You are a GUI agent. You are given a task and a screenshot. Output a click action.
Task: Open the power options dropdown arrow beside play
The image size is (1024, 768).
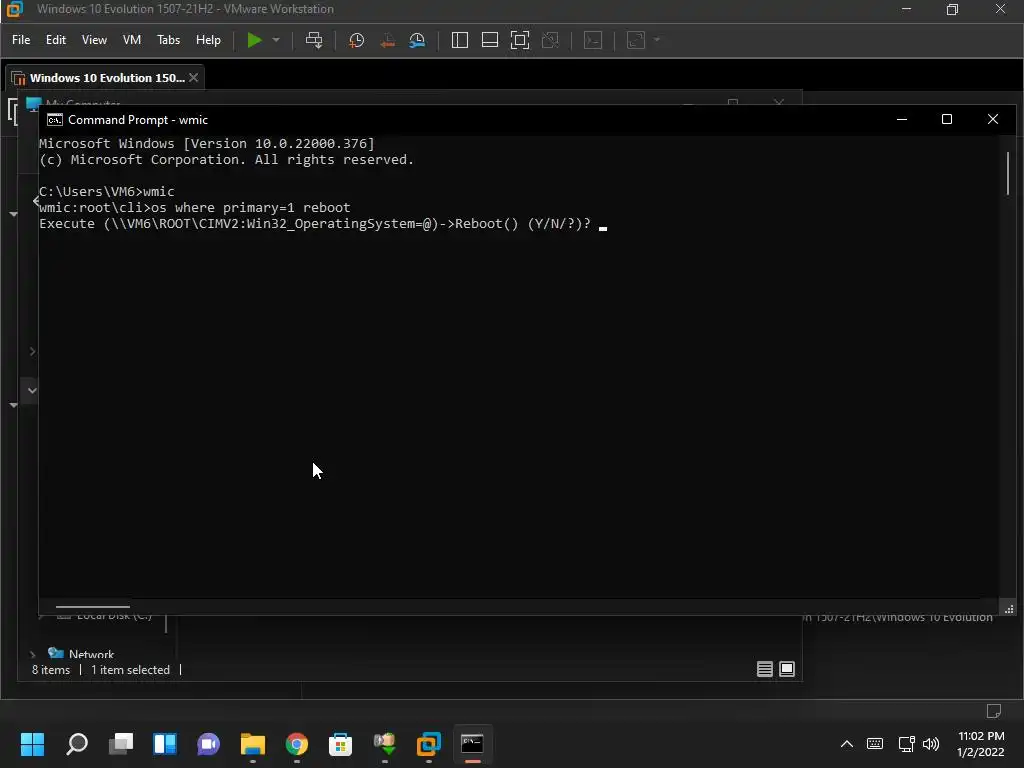click(x=276, y=40)
